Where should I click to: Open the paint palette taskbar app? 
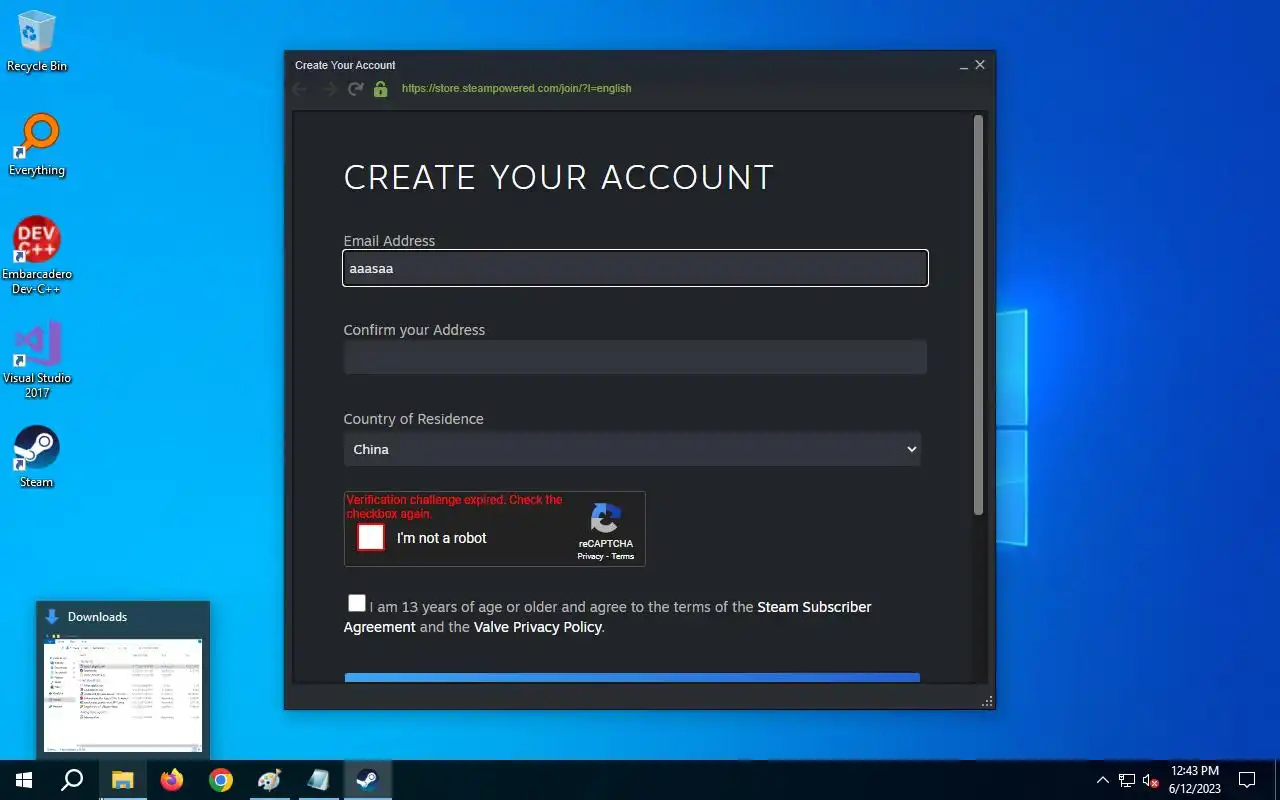[270, 780]
